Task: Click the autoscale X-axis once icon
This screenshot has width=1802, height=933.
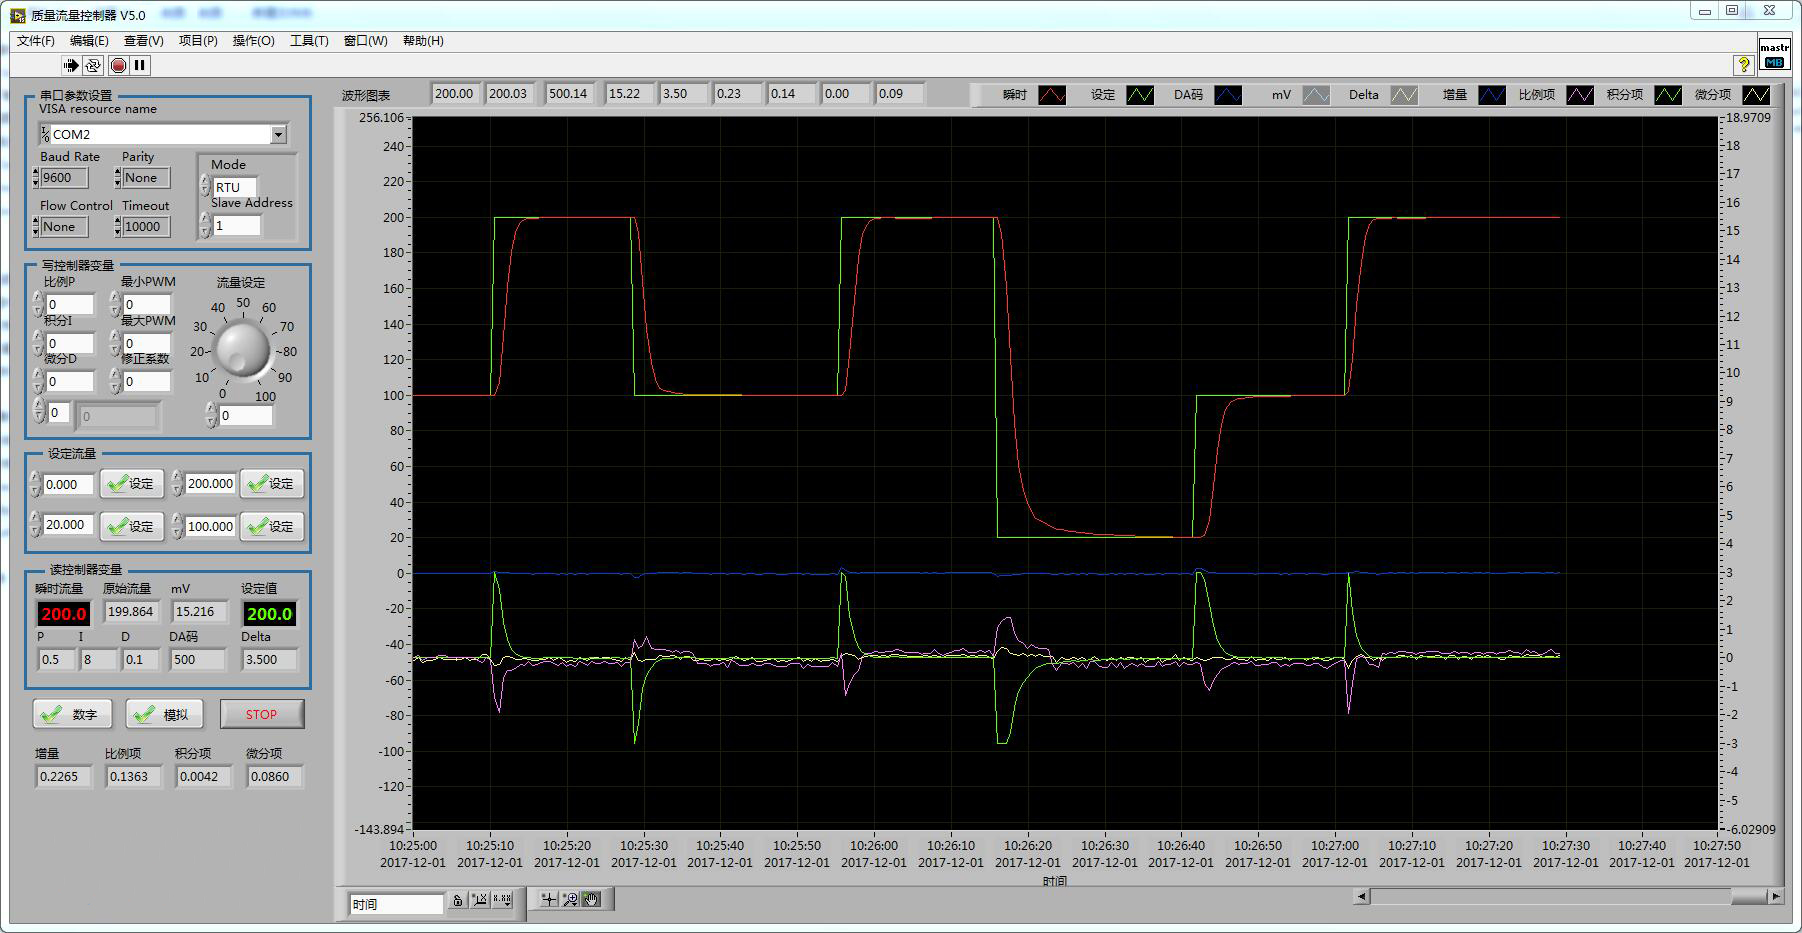Action: click(x=480, y=900)
